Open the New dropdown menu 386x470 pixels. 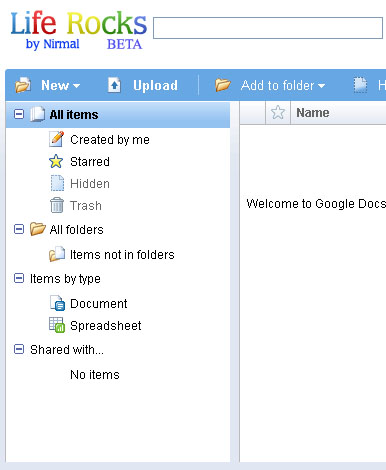point(60,85)
